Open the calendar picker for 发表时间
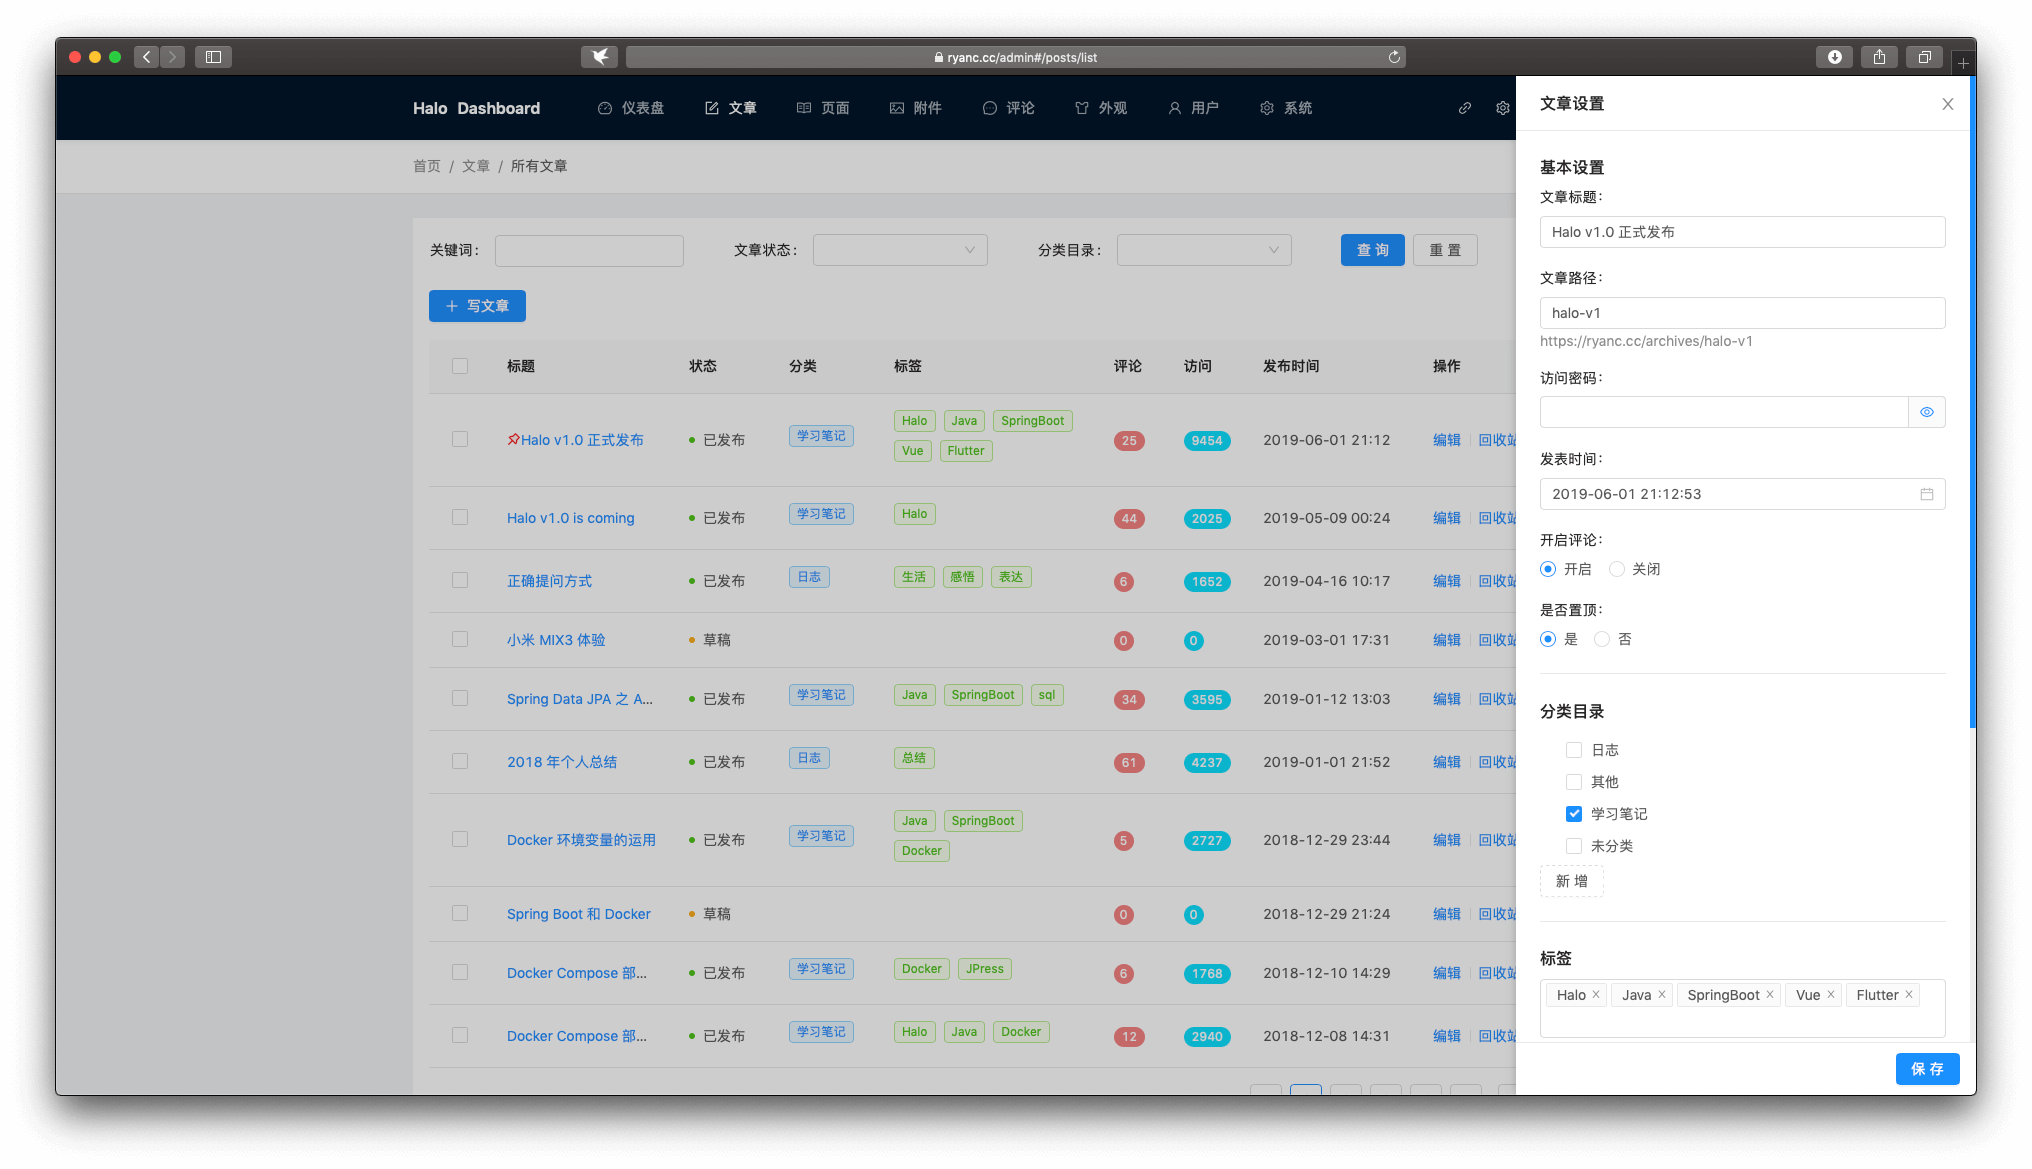The image size is (2032, 1169). [x=1927, y=493]
